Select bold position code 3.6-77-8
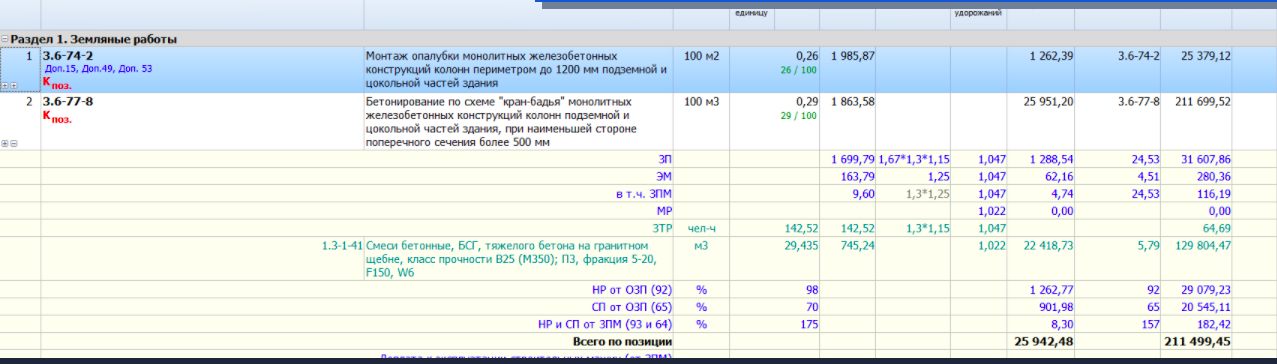1277x364 pixels. (x=68, y=102)
